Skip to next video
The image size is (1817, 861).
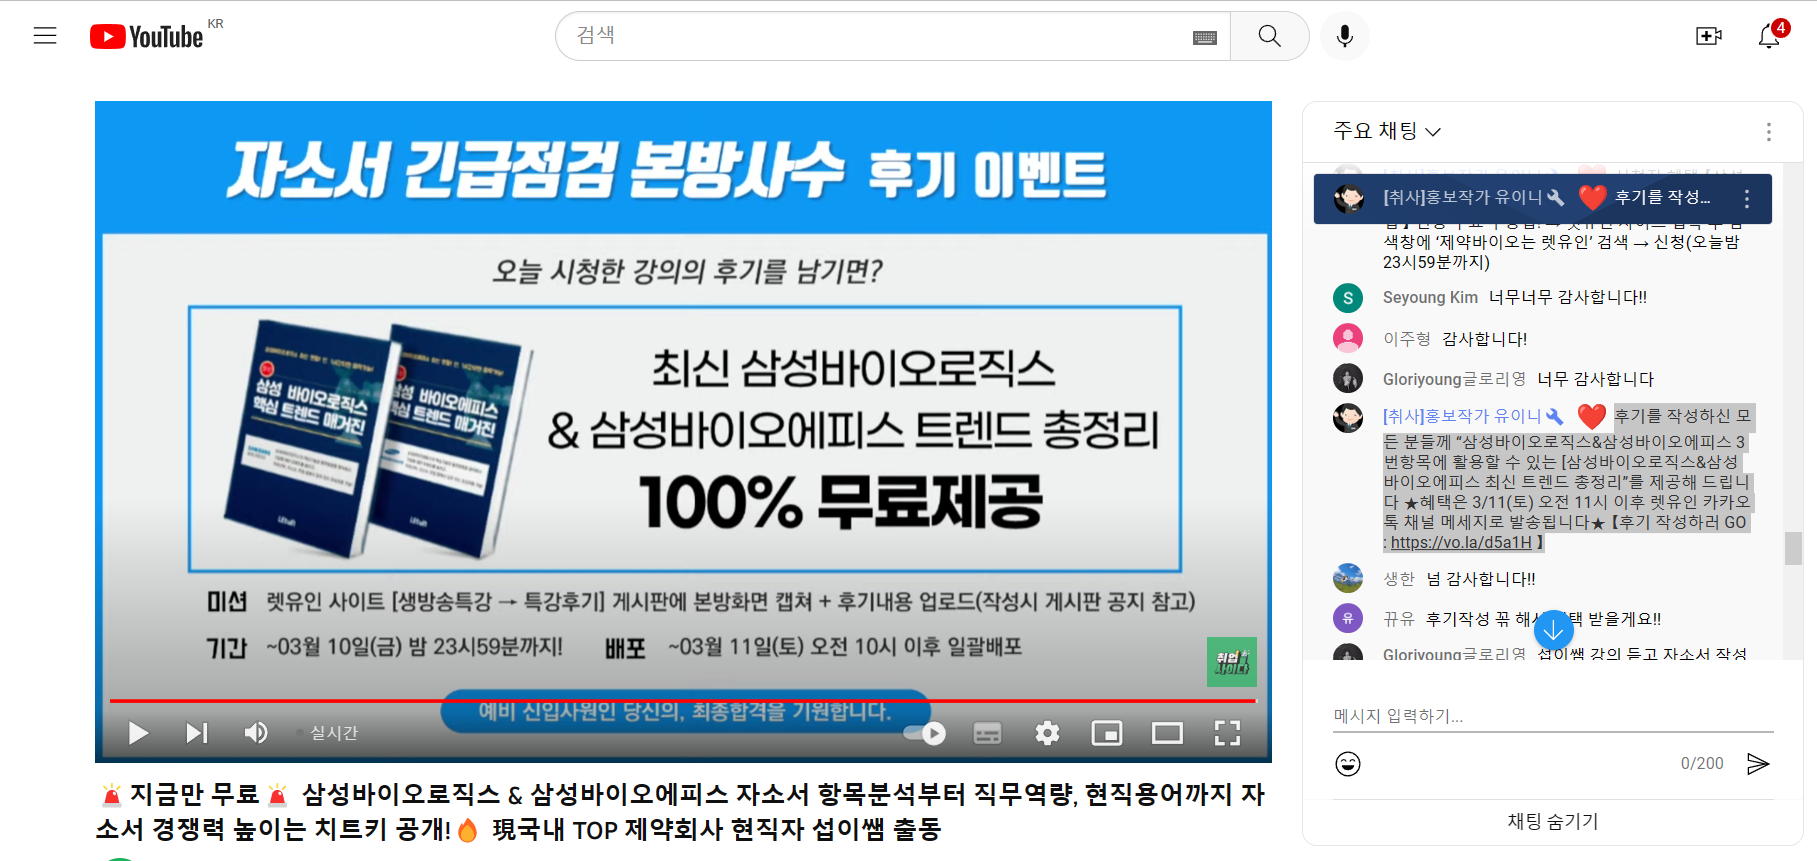pyautogui.click(x=197, y=733)
